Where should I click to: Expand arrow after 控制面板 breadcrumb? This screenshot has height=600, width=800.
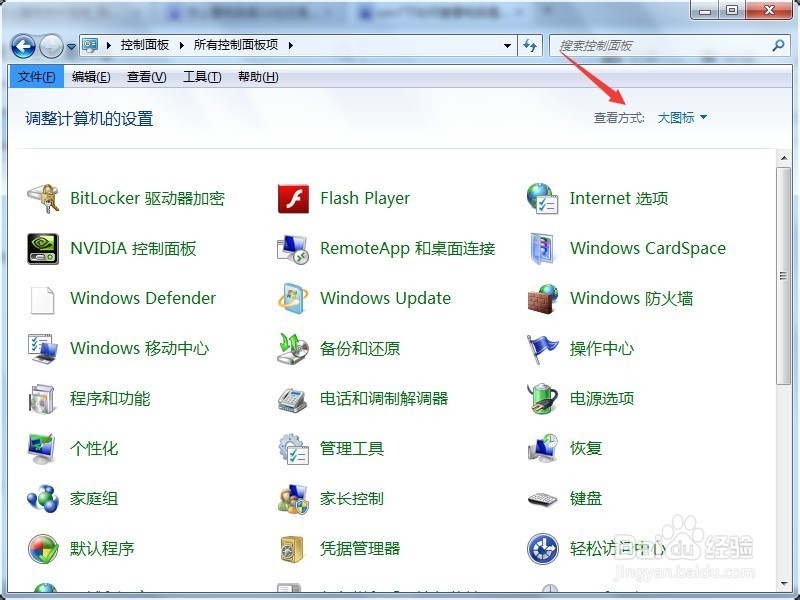pyautogui.click(x=182, y=45)
